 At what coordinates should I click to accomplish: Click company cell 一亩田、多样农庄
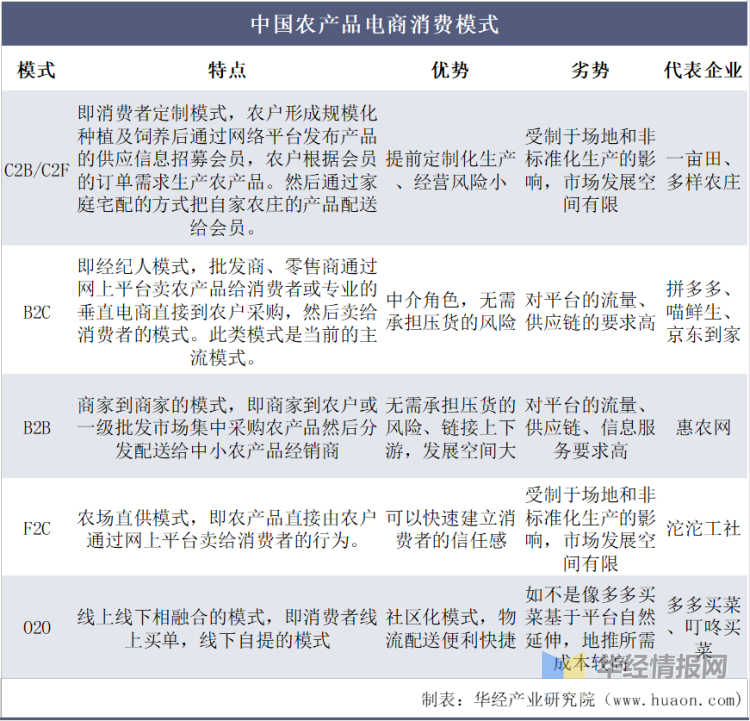click(x=703, y=170)
